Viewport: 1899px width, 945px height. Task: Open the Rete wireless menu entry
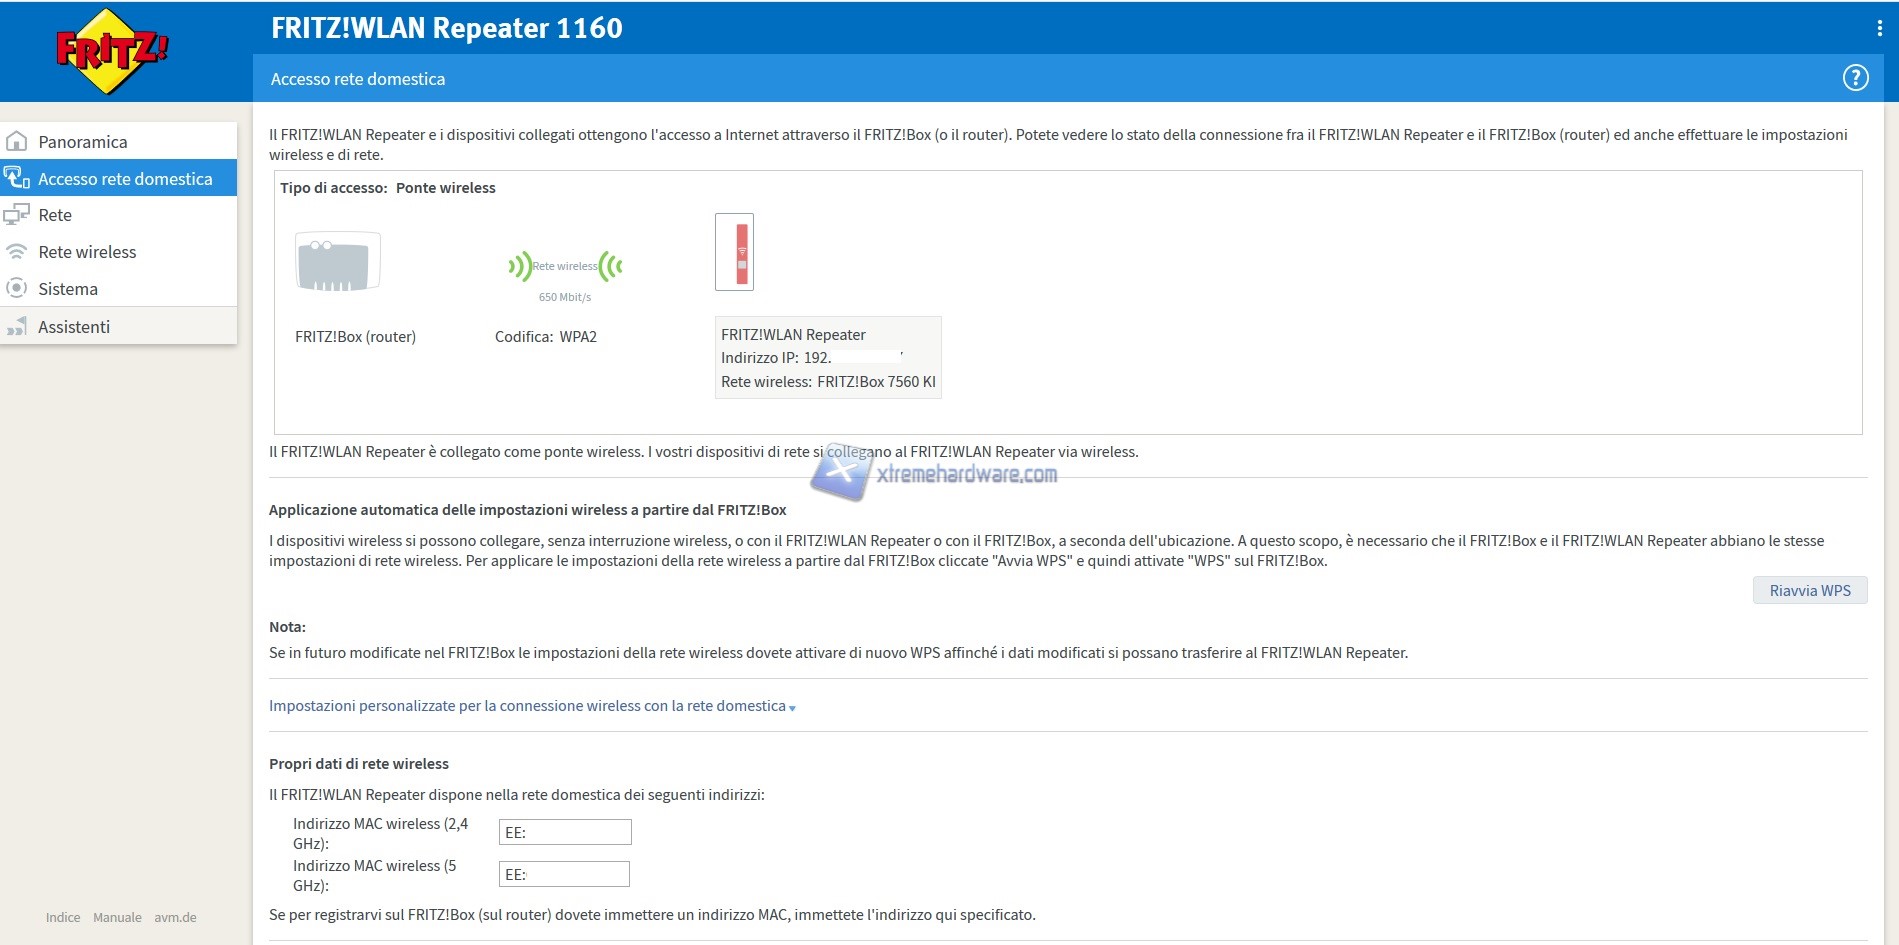pos(87,252)
